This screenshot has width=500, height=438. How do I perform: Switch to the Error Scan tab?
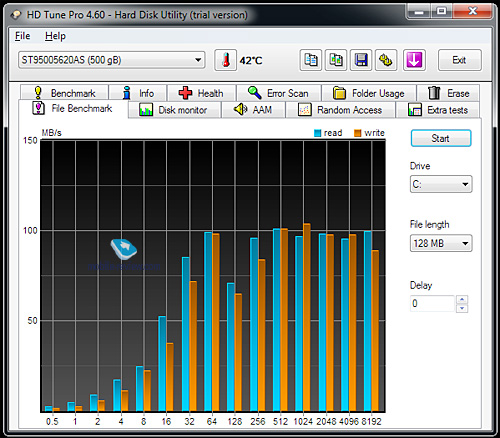click(278, 93)
